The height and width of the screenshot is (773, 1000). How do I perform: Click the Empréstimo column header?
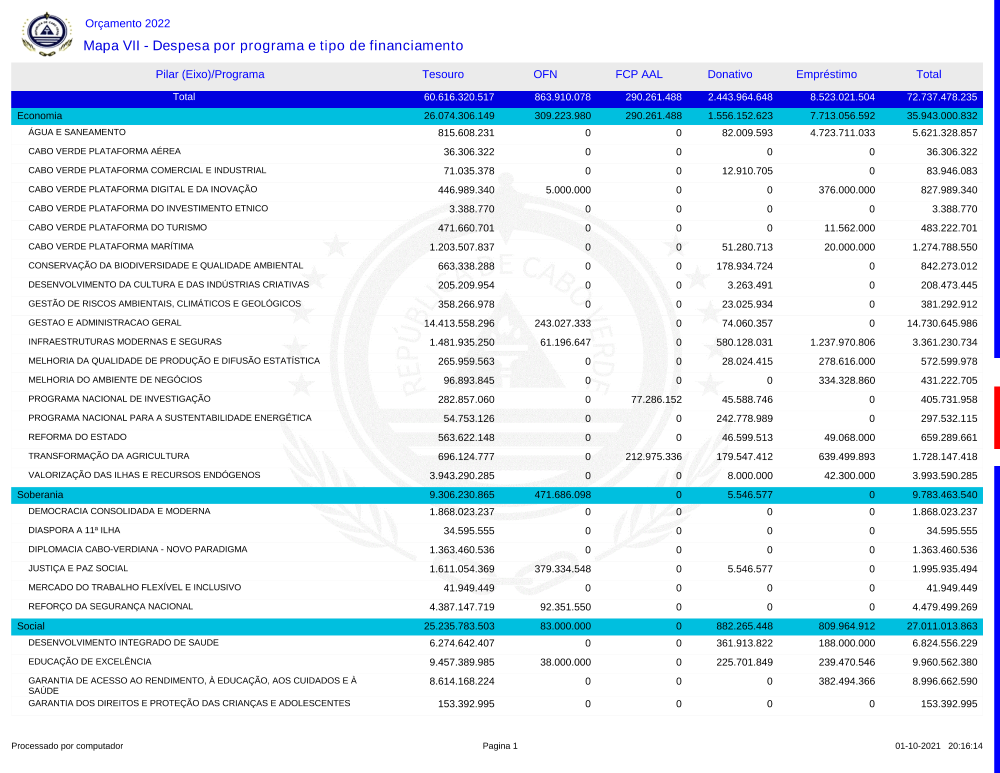pyautogui.click(x=826, y=74)
